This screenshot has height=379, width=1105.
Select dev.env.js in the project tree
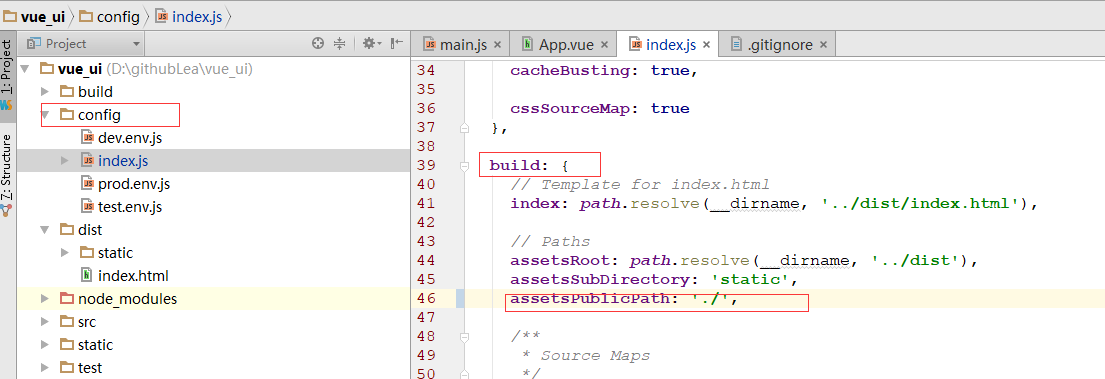pyautogui.click(x=130, y=137)
